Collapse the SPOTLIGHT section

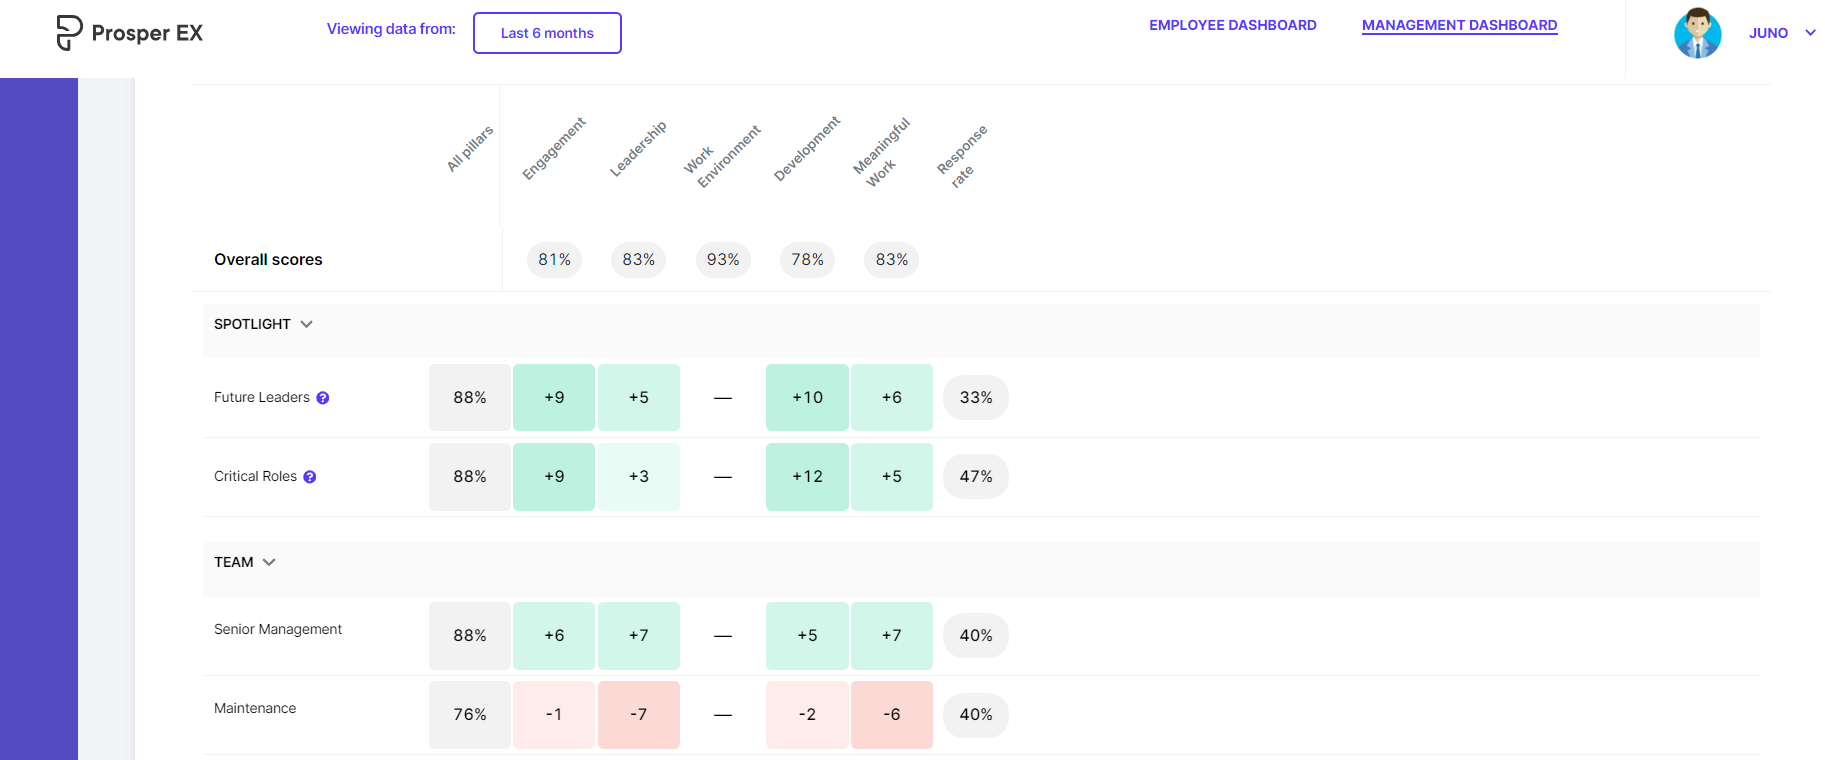(x=307, y=324)
